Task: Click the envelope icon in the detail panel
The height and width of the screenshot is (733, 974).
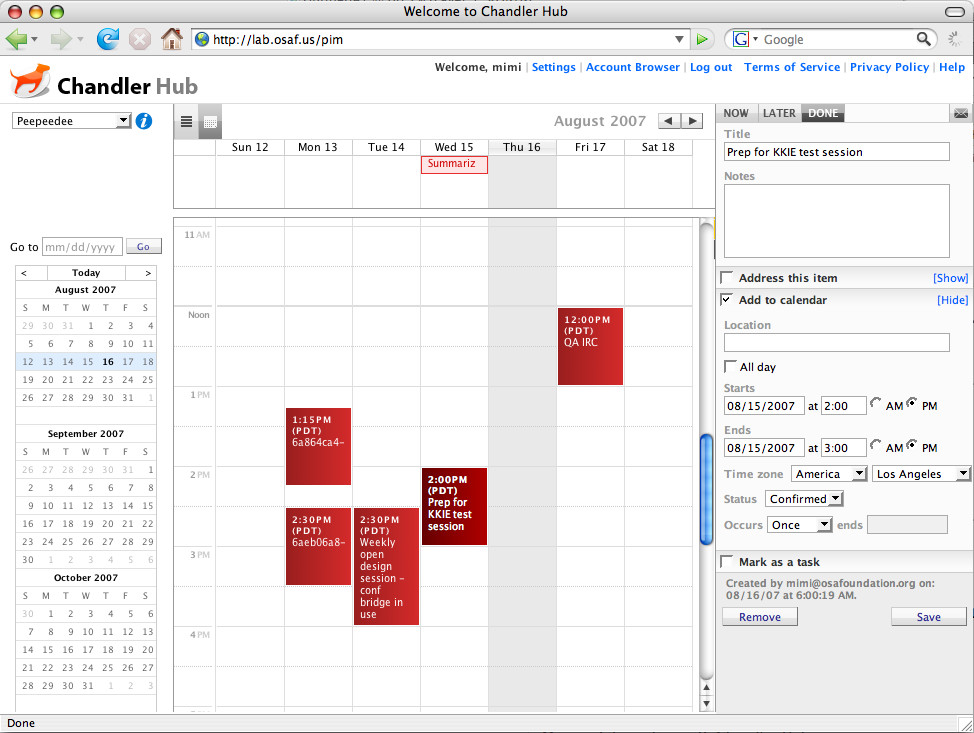Action: (960, 113)
